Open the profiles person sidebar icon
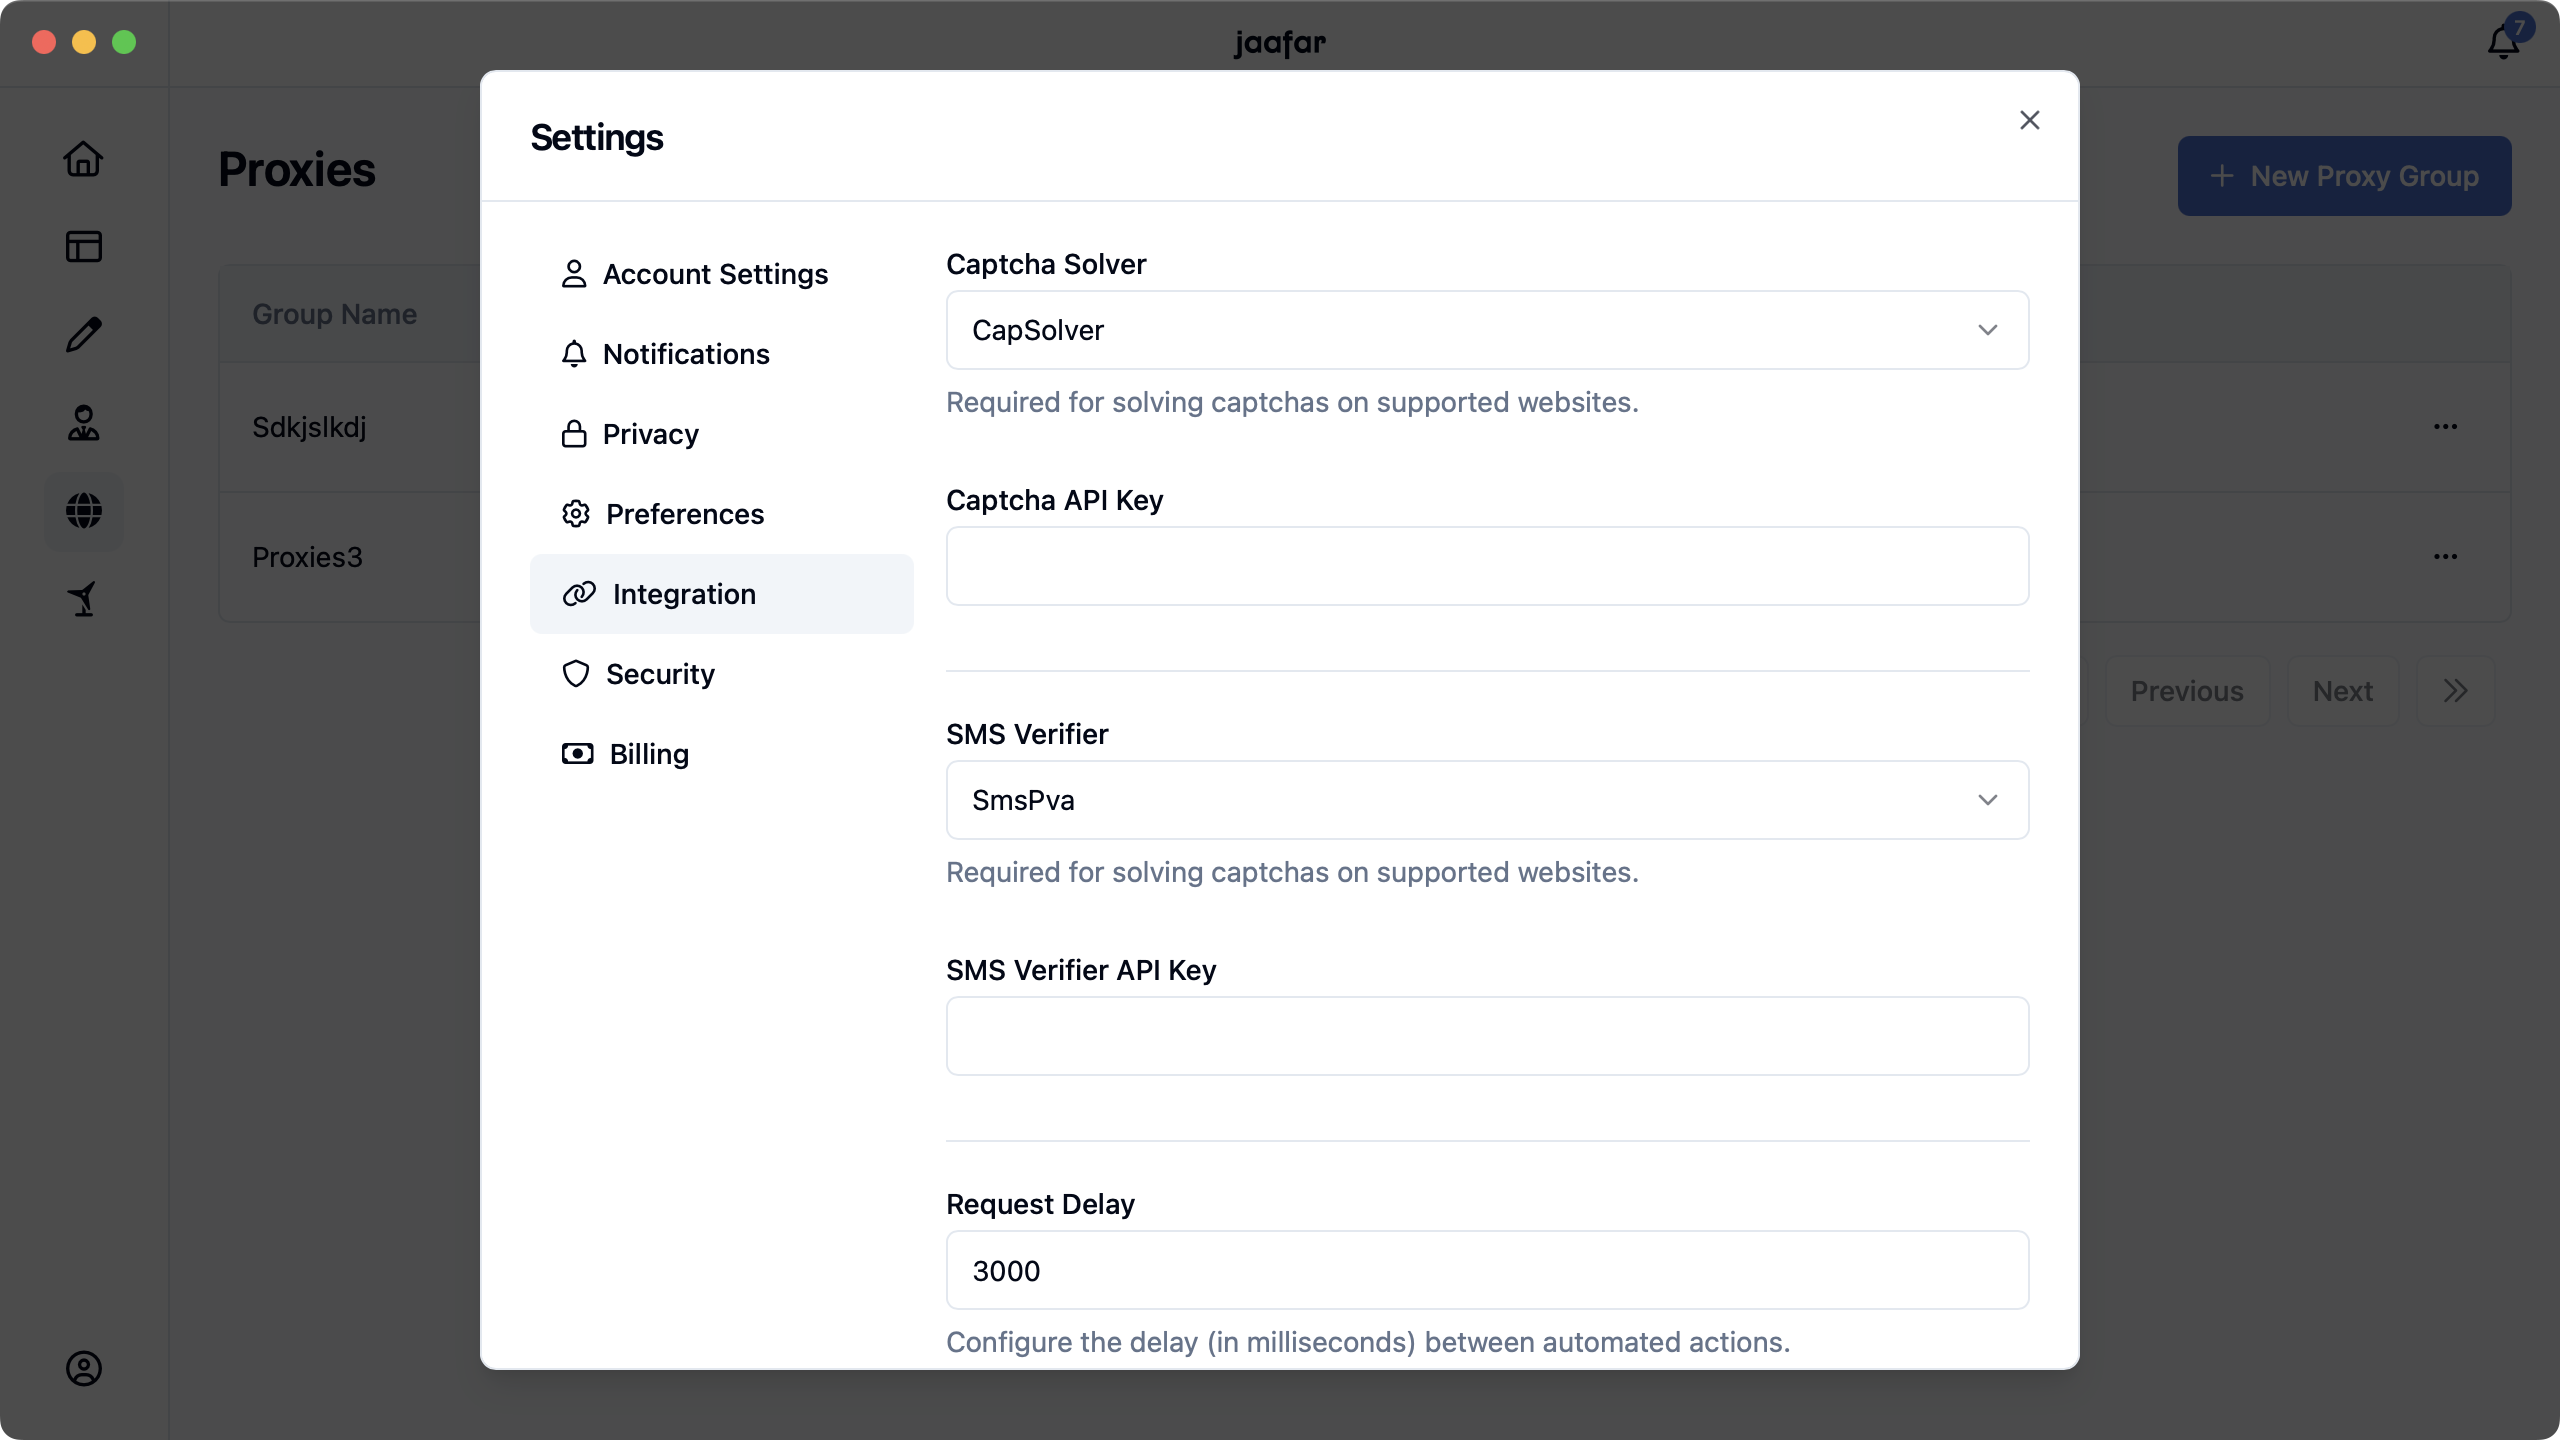The width and height of the screenshot is (2560, 1440). click(x=84, y=422)
